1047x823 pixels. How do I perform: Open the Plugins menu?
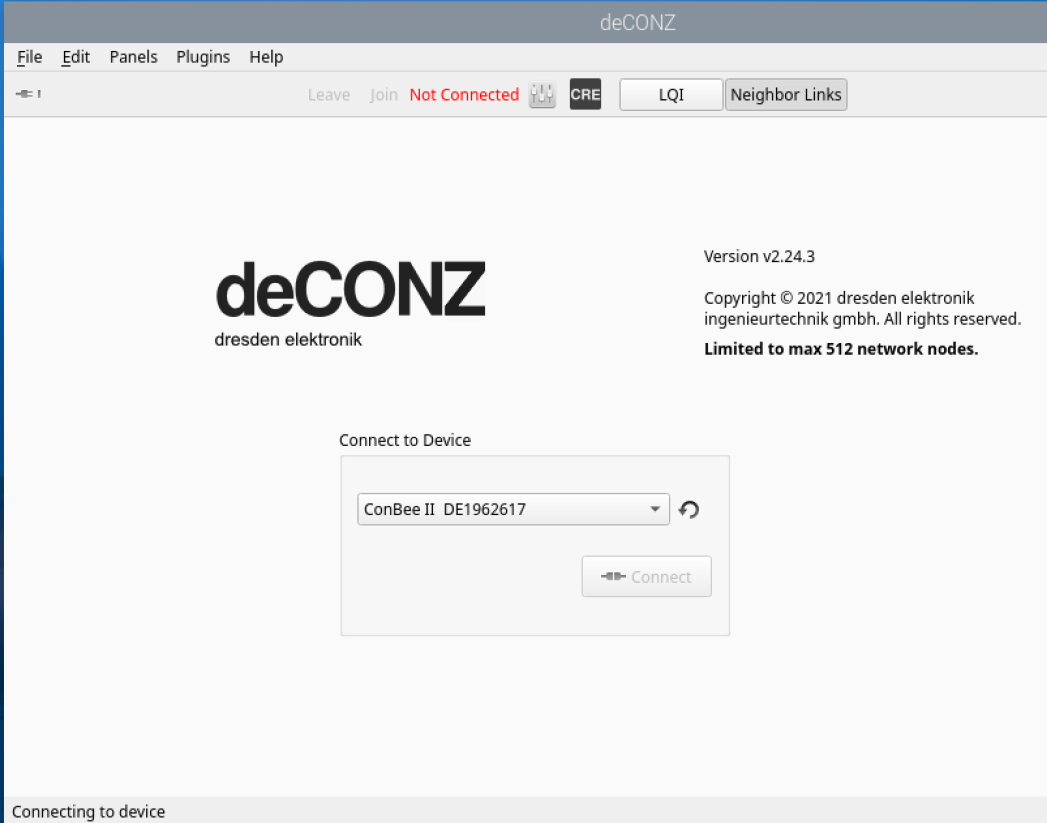(203, 57)
